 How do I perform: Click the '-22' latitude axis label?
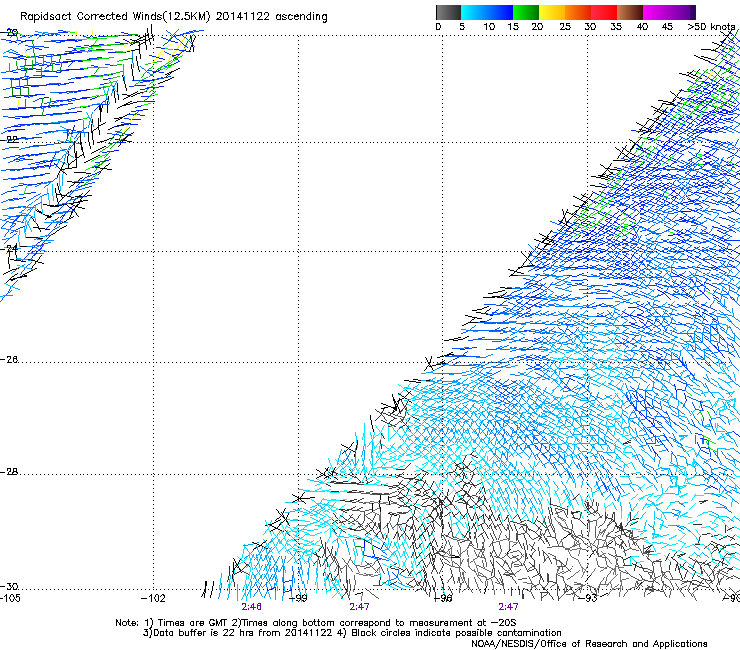[9, 140]
